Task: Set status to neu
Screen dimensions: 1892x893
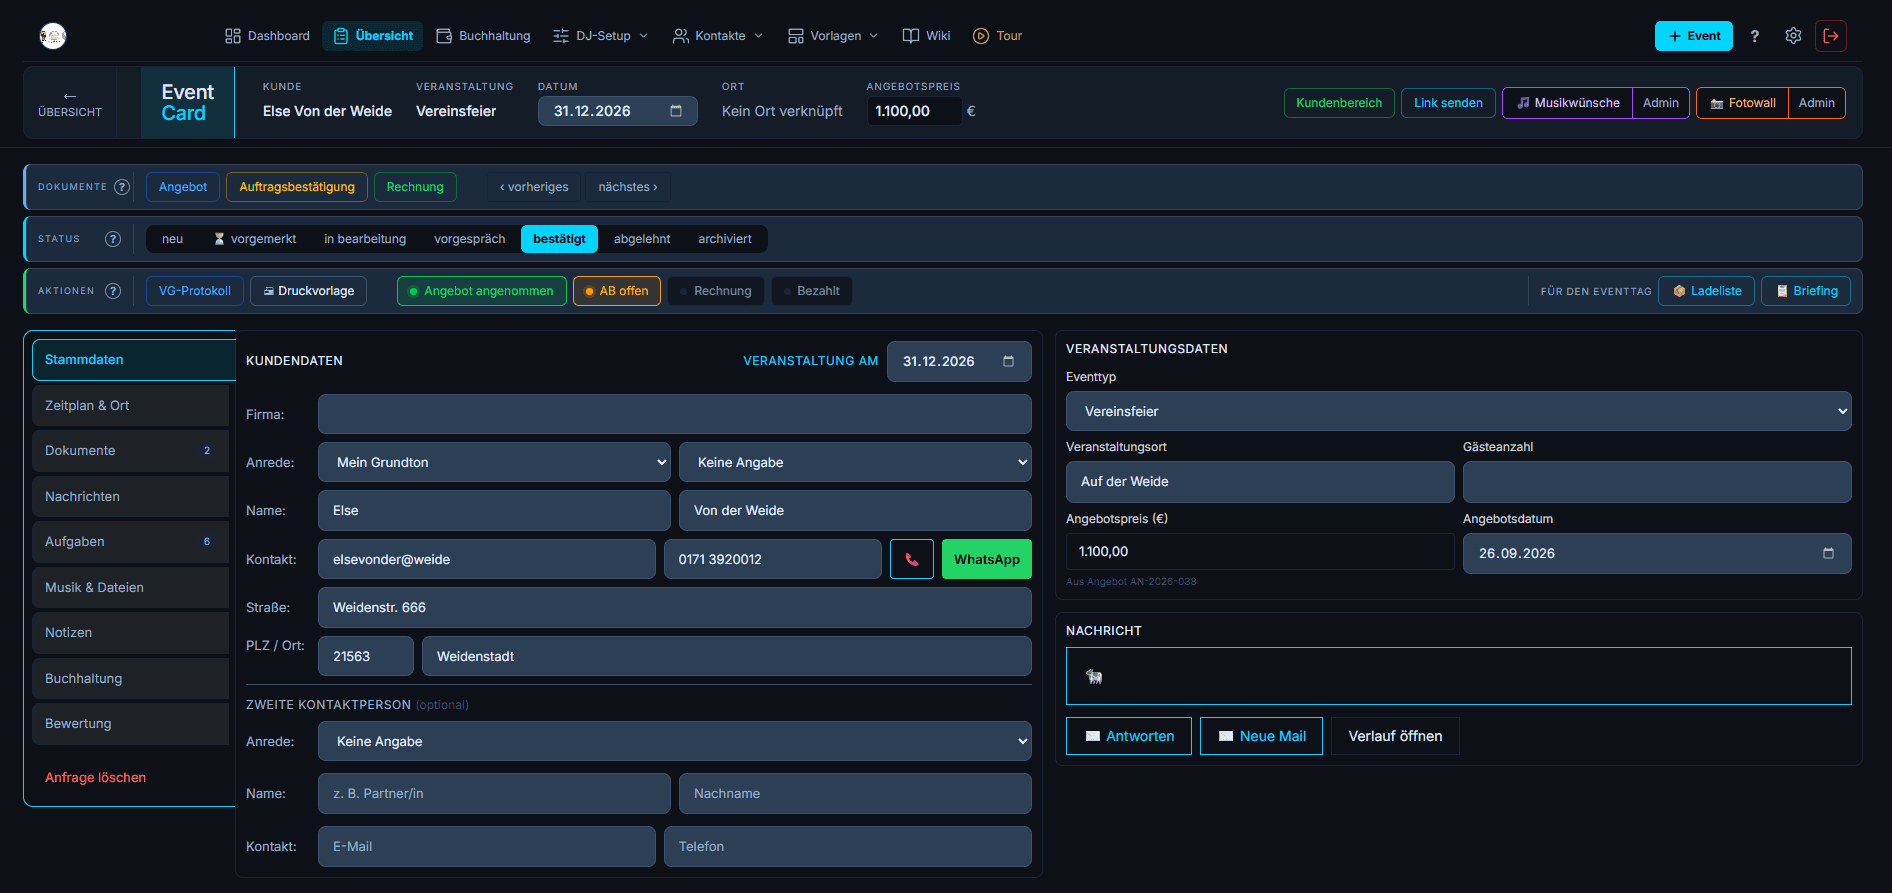Action: click(x=173, y=239)
